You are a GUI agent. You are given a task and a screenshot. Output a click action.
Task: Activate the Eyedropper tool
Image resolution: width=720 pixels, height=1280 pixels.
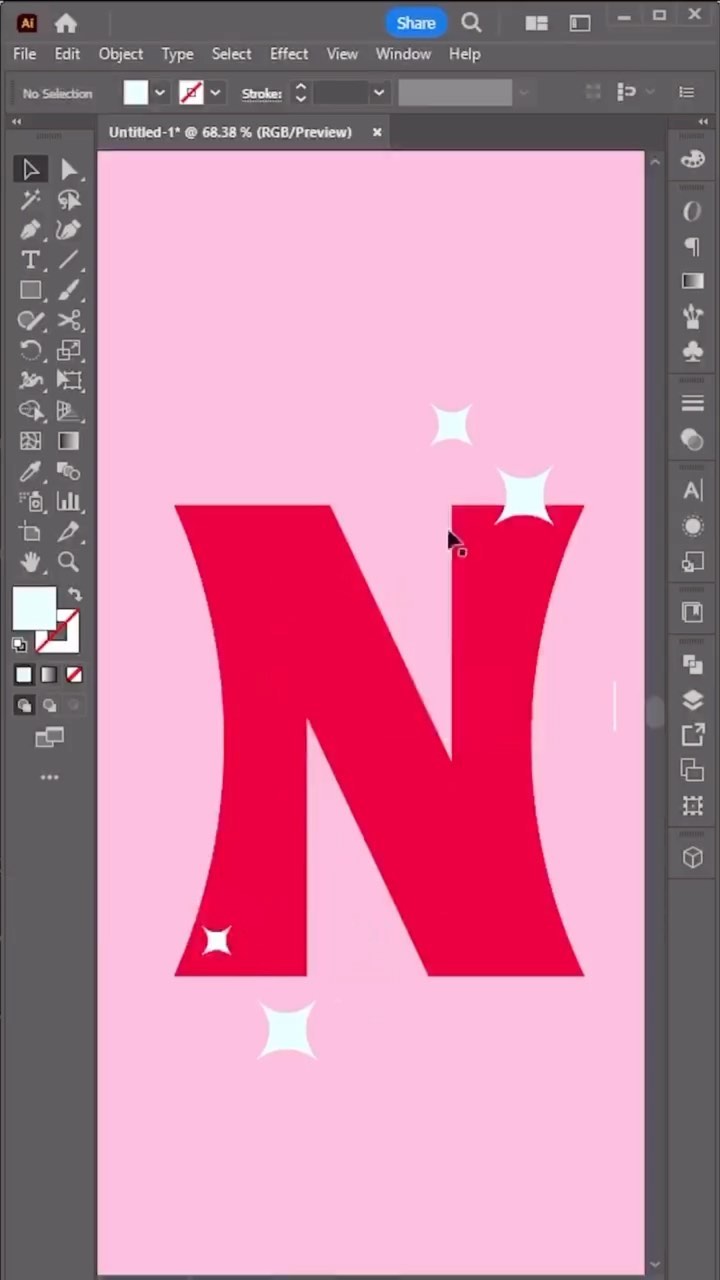pyautogui.click(x=30, y=471)
